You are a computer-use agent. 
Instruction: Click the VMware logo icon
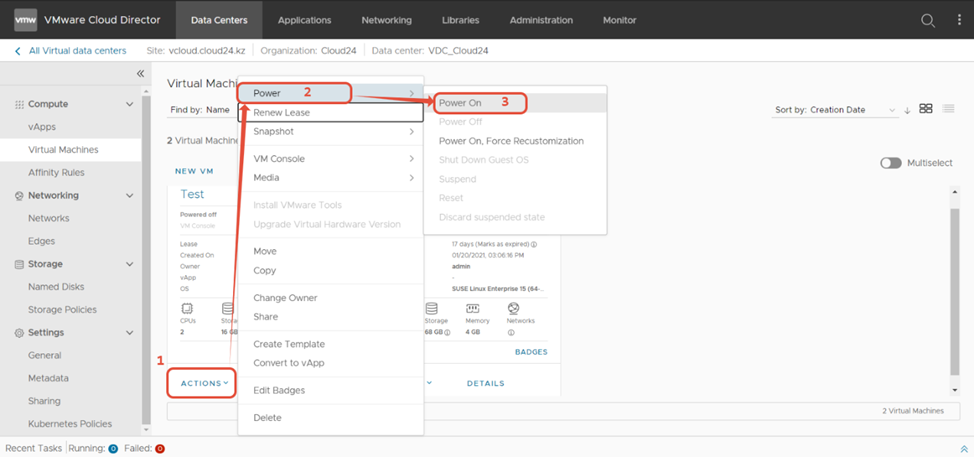[25, 20]
